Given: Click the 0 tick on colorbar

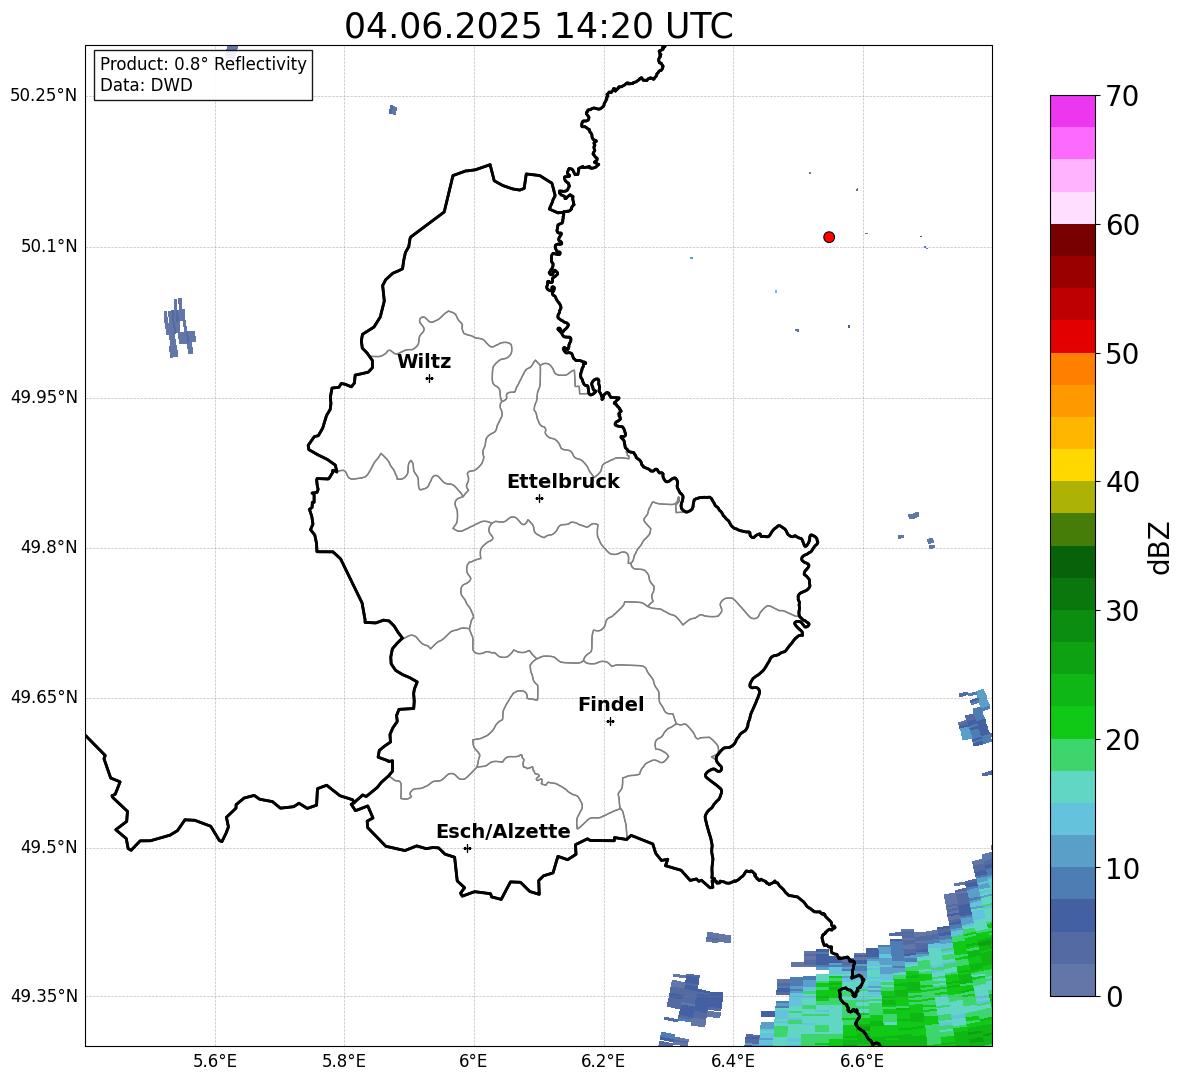Looking at the screenshot, I should click(1114, 996).
